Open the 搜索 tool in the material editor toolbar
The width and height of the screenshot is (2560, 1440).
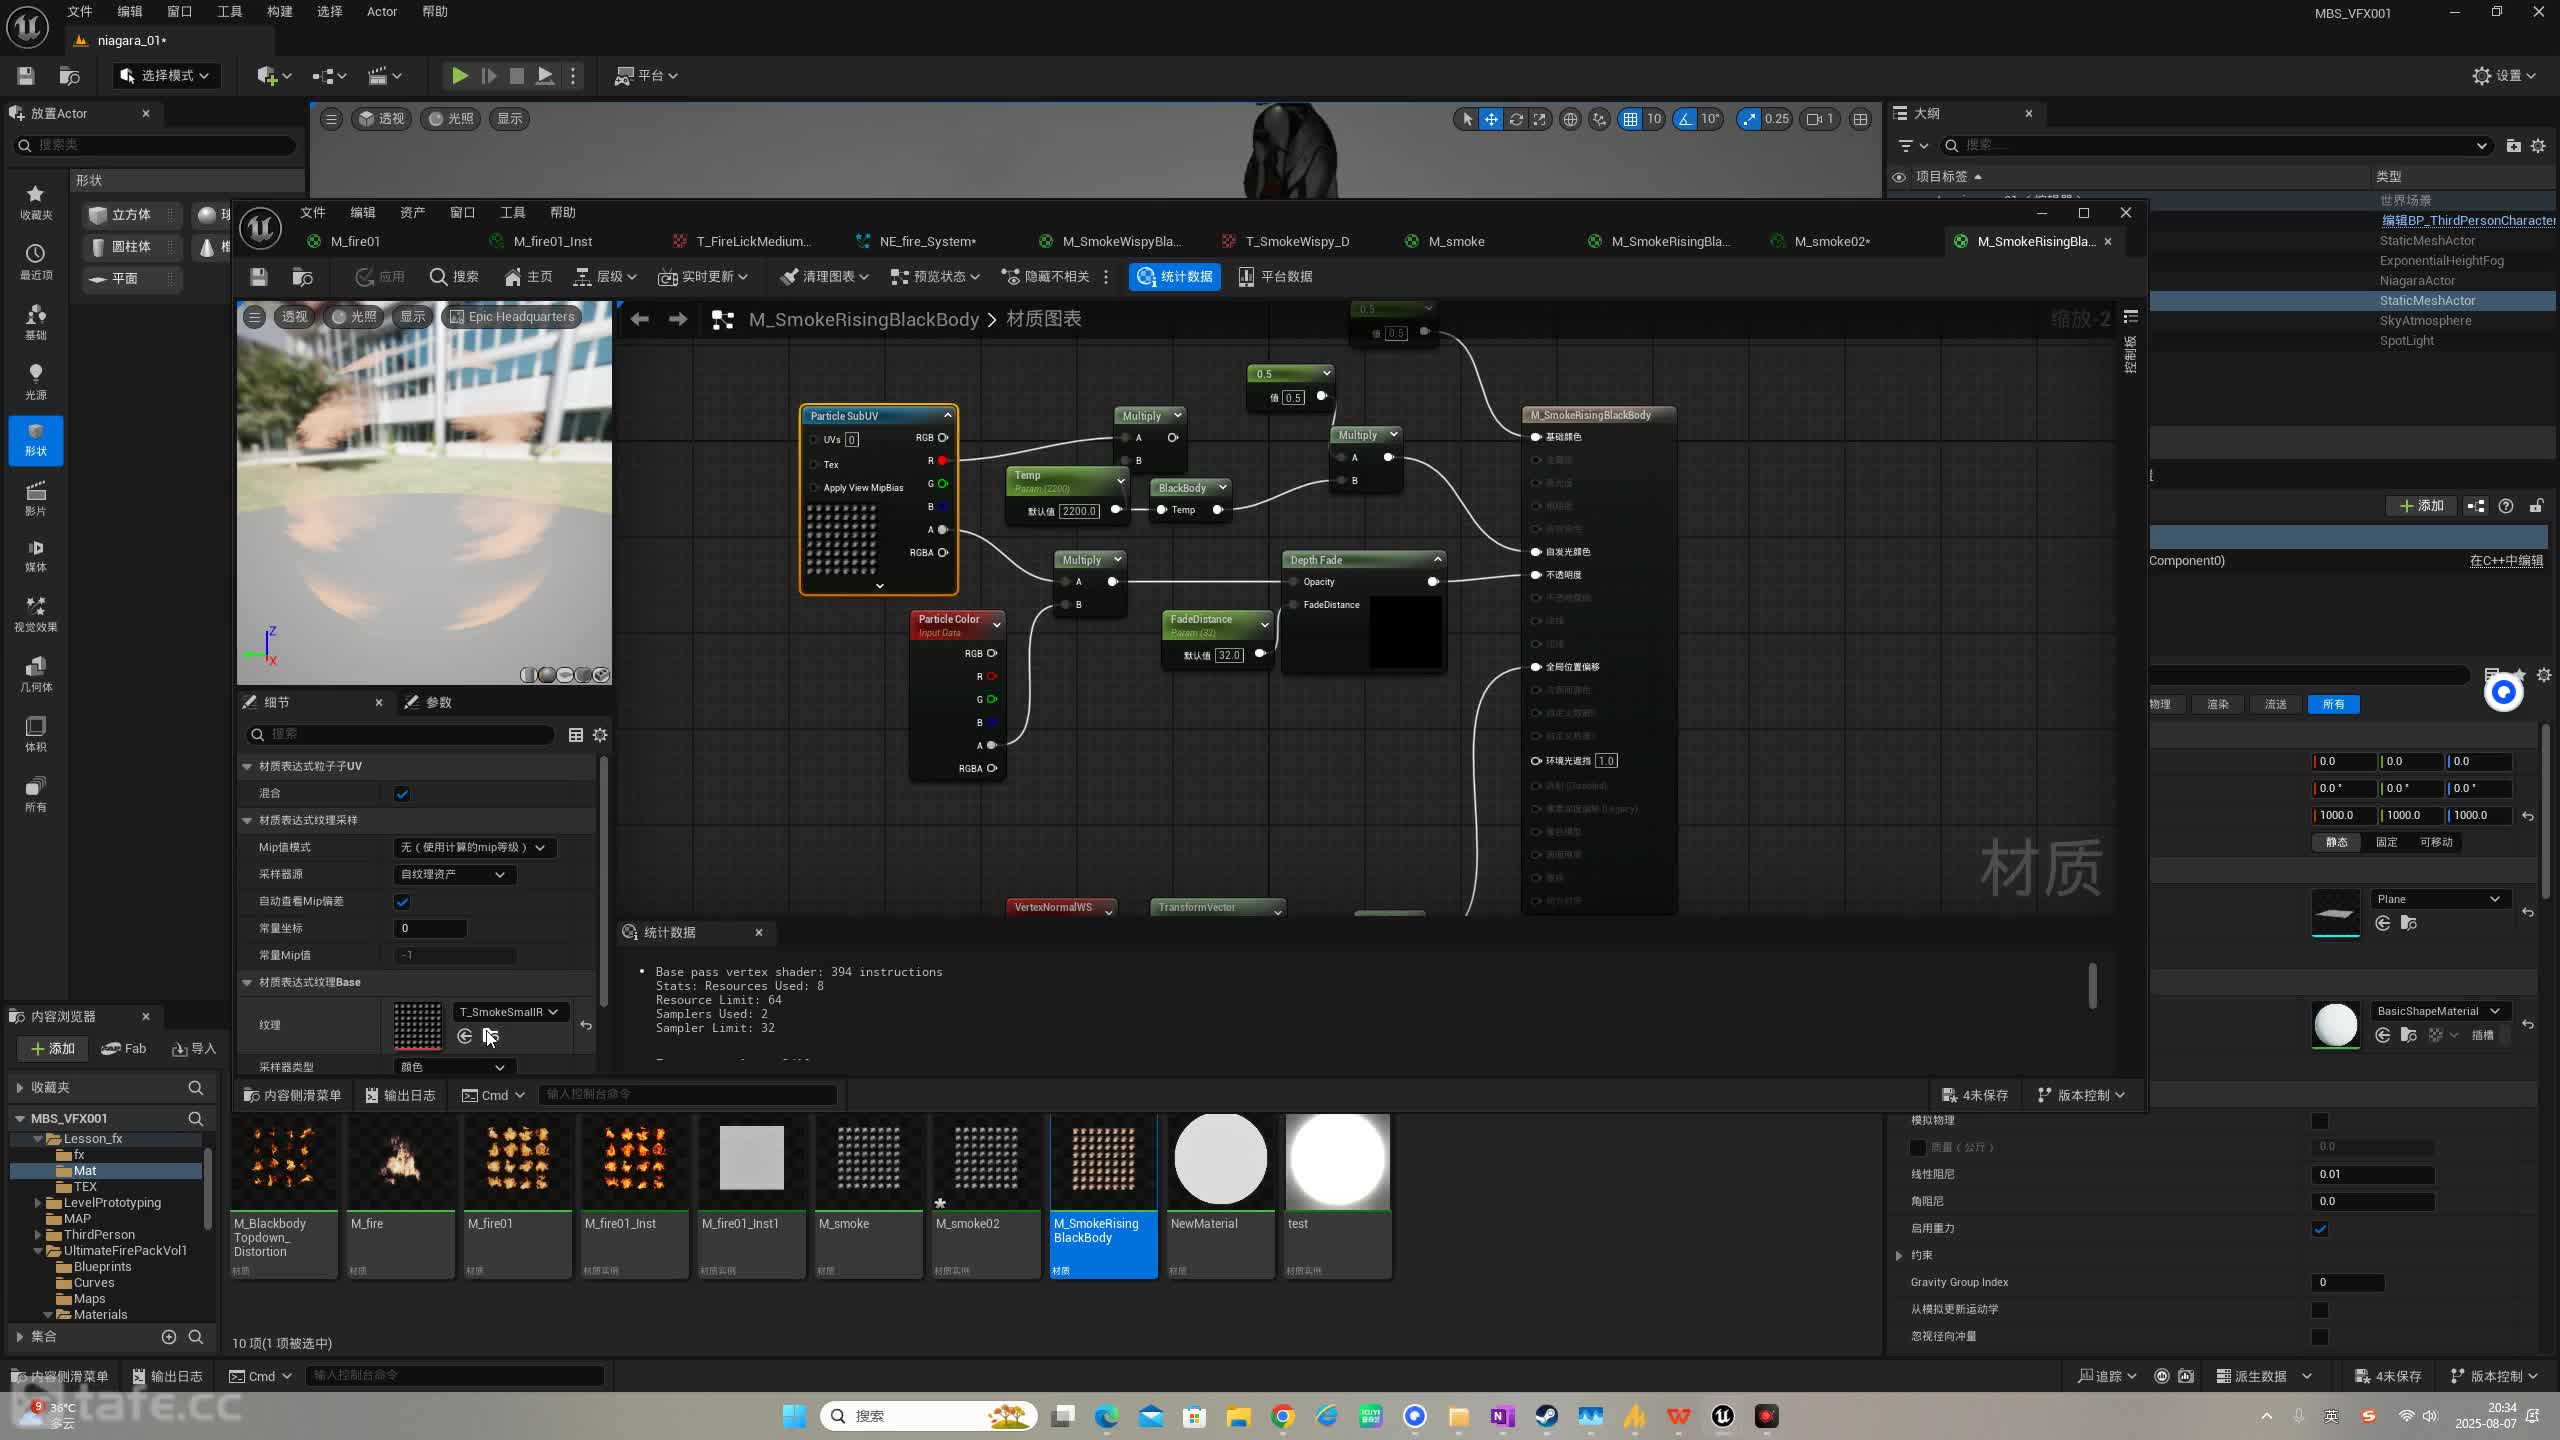pos(454,277)
